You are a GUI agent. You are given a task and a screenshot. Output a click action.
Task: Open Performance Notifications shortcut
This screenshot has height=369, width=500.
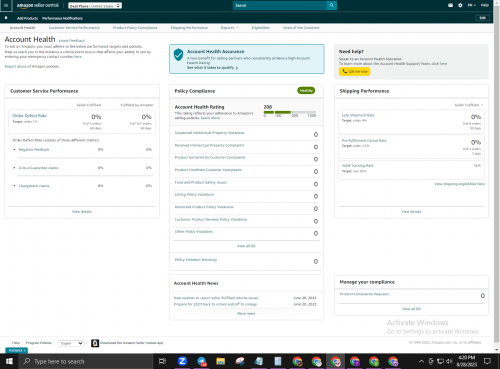(x=62, y=18)
